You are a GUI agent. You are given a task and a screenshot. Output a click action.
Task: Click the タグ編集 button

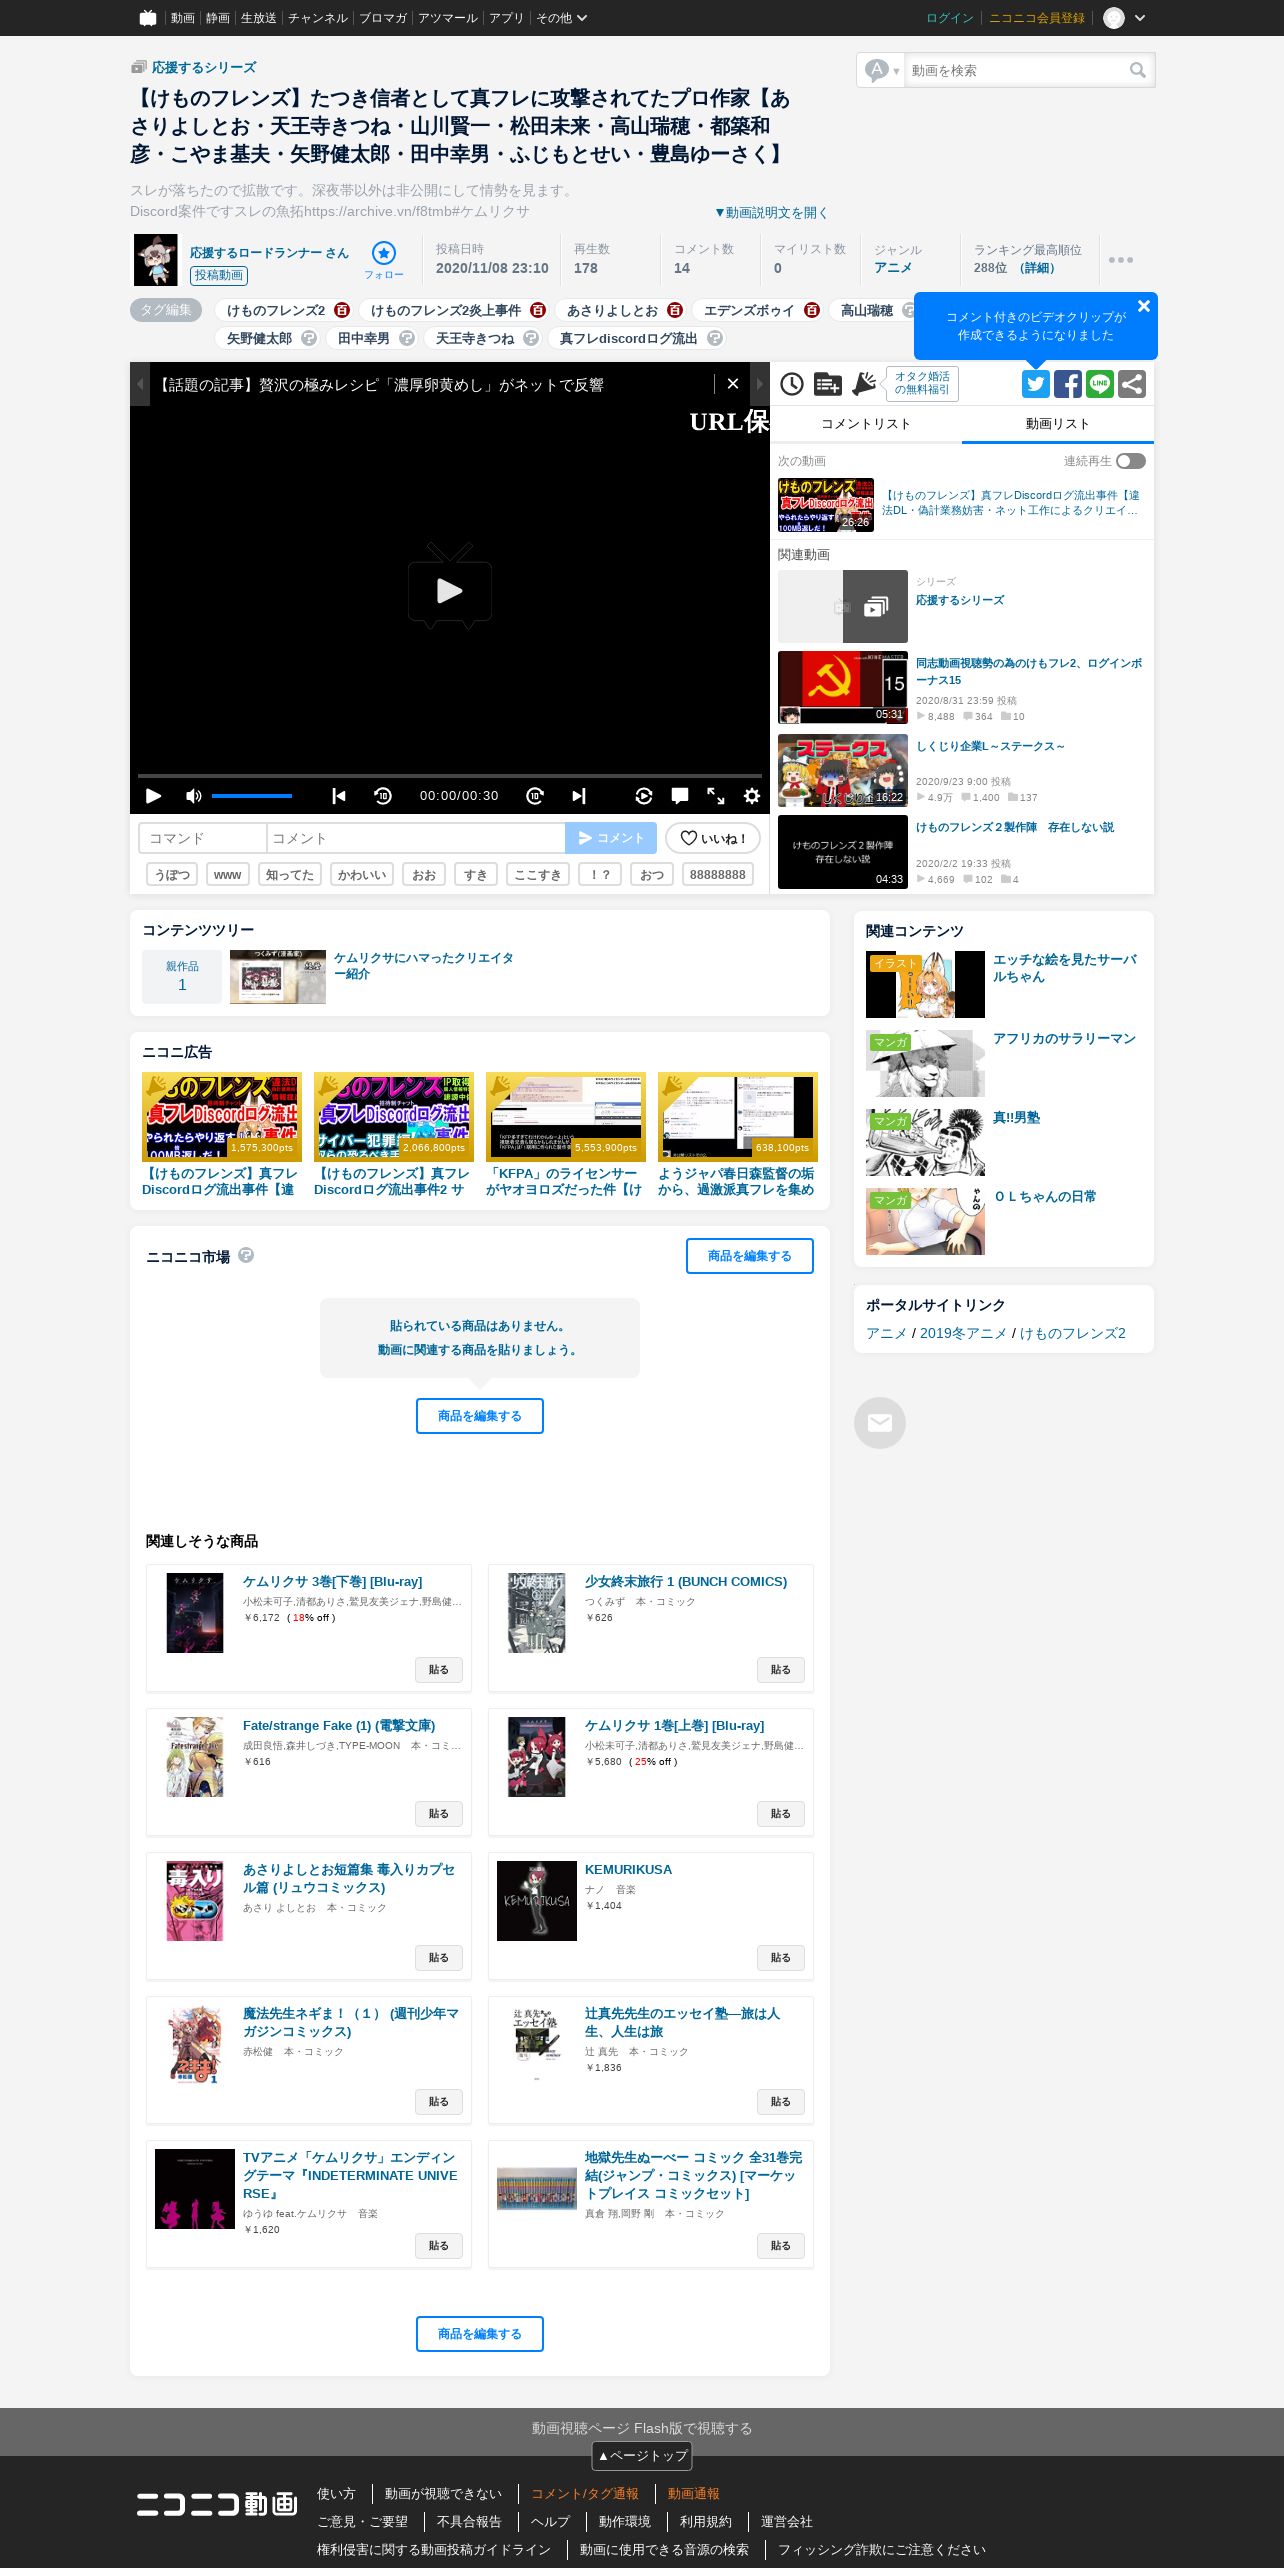coord(166,310)
